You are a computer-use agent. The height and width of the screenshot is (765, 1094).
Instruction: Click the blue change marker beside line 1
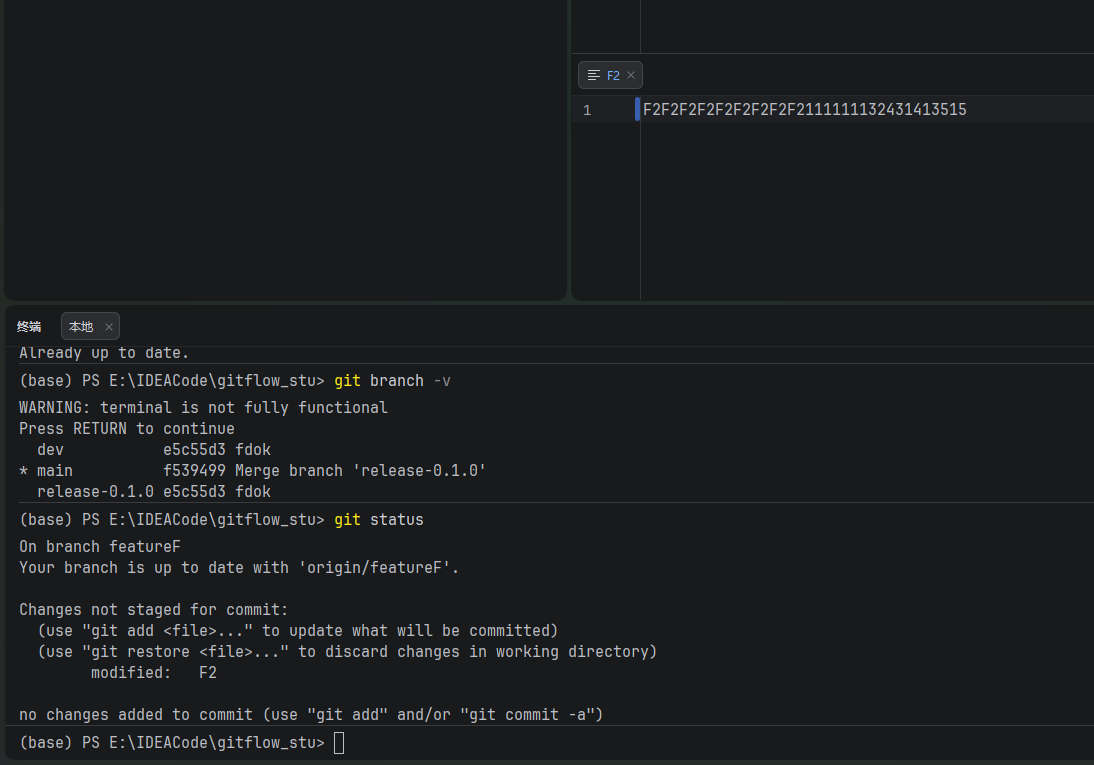point(637,109)
